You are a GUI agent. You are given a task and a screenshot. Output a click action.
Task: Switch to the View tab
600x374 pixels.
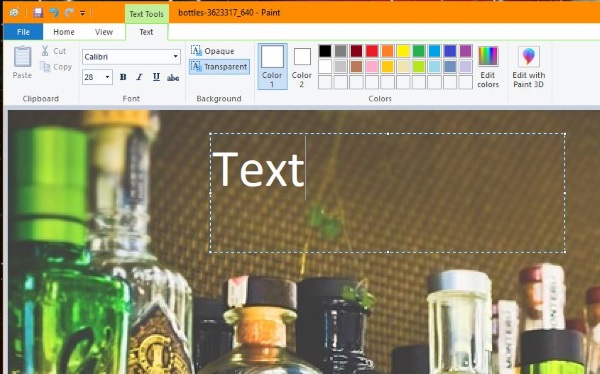104,32
